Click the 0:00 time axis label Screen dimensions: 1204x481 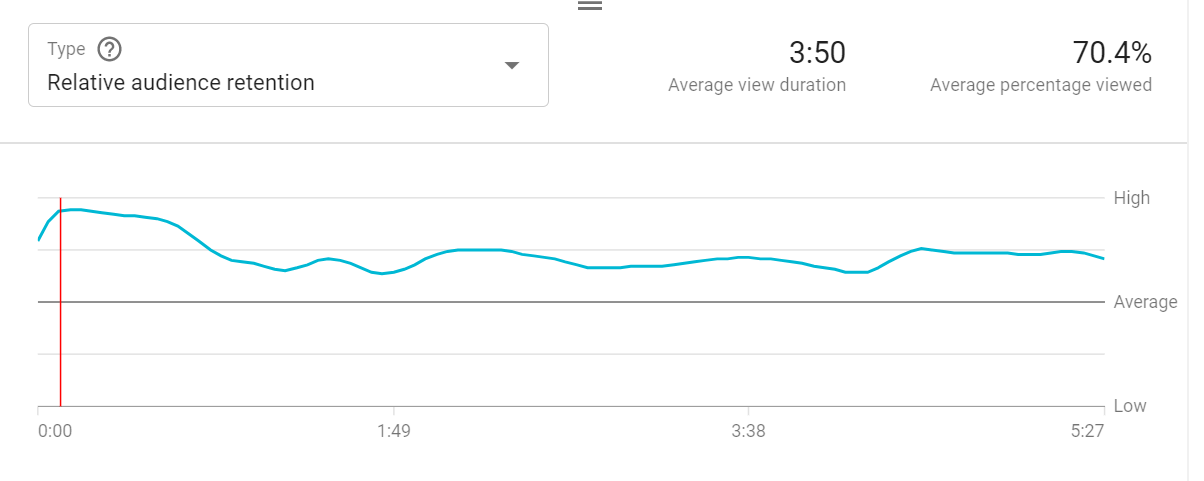pos(55,431)
